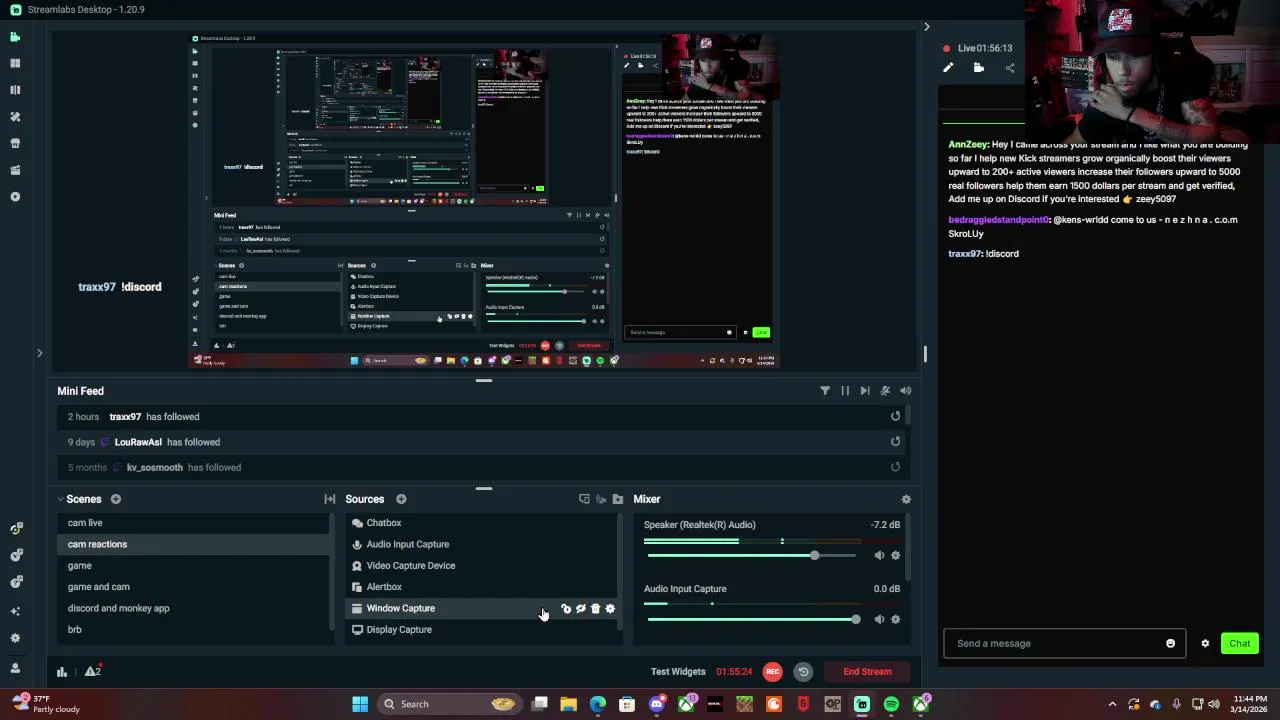Select the 'game' scene
Image resolution: width=1280 pixels, height=720 pixels.
coord(194,566)
